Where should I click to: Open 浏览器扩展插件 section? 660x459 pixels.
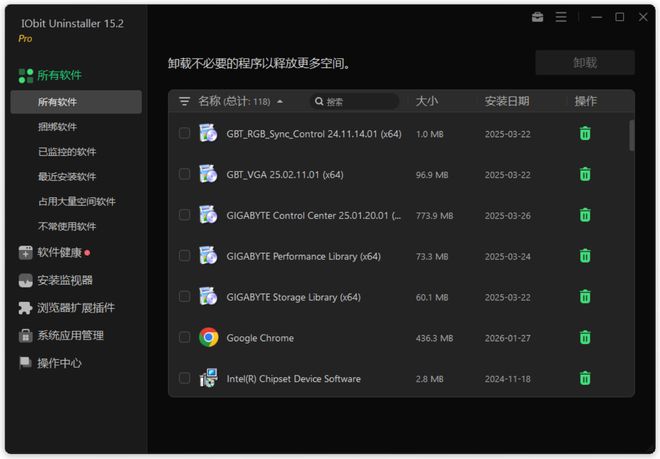[x=76, y=308]
